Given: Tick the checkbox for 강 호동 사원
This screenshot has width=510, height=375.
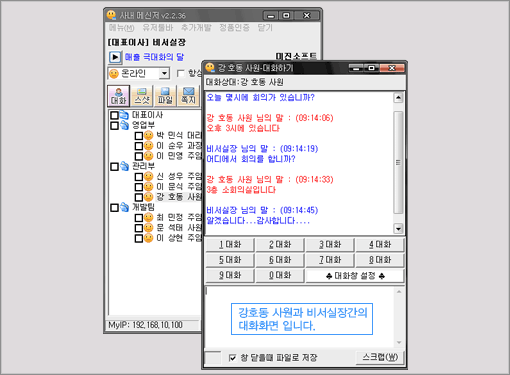Looking at the screenshot, I should 139,197.
